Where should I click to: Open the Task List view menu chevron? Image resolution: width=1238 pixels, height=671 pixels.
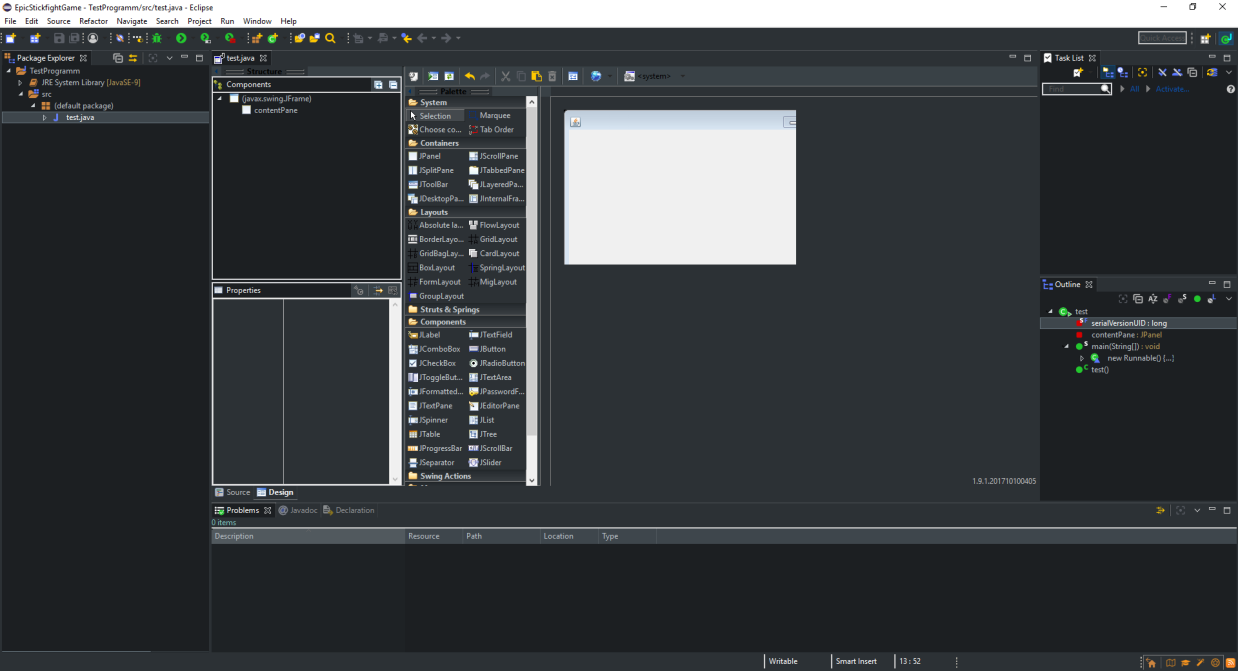pyautogui.click(x=1229, y=73)
